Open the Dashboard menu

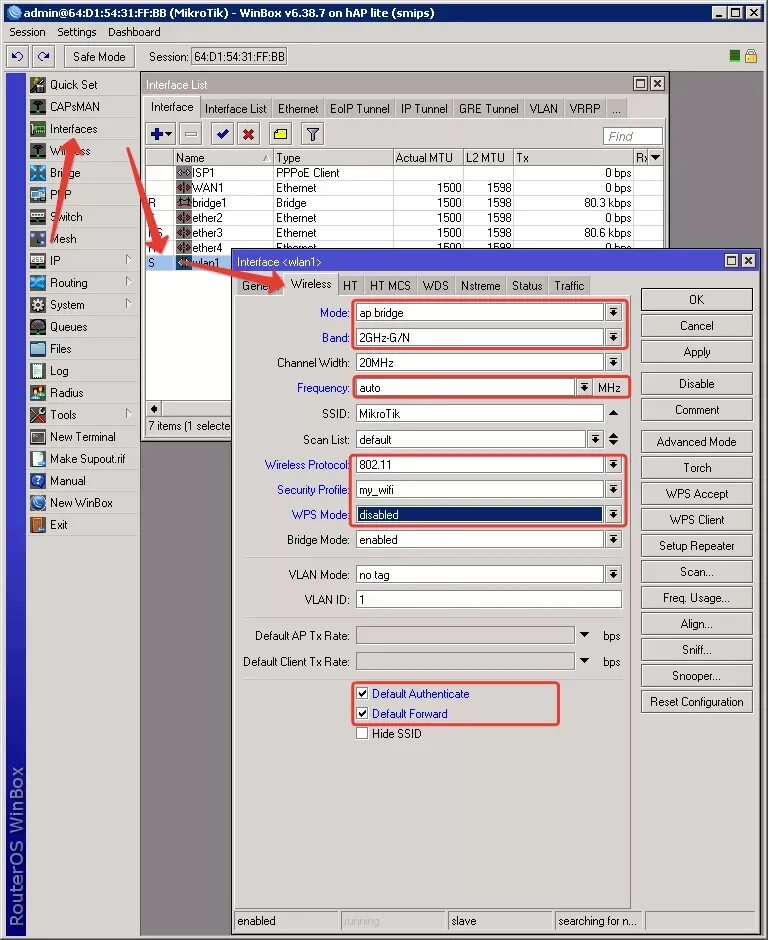tap(134, 32)
